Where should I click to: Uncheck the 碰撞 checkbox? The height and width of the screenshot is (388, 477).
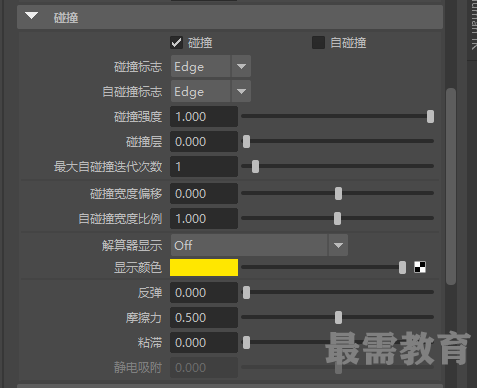[x=177, y=43]
